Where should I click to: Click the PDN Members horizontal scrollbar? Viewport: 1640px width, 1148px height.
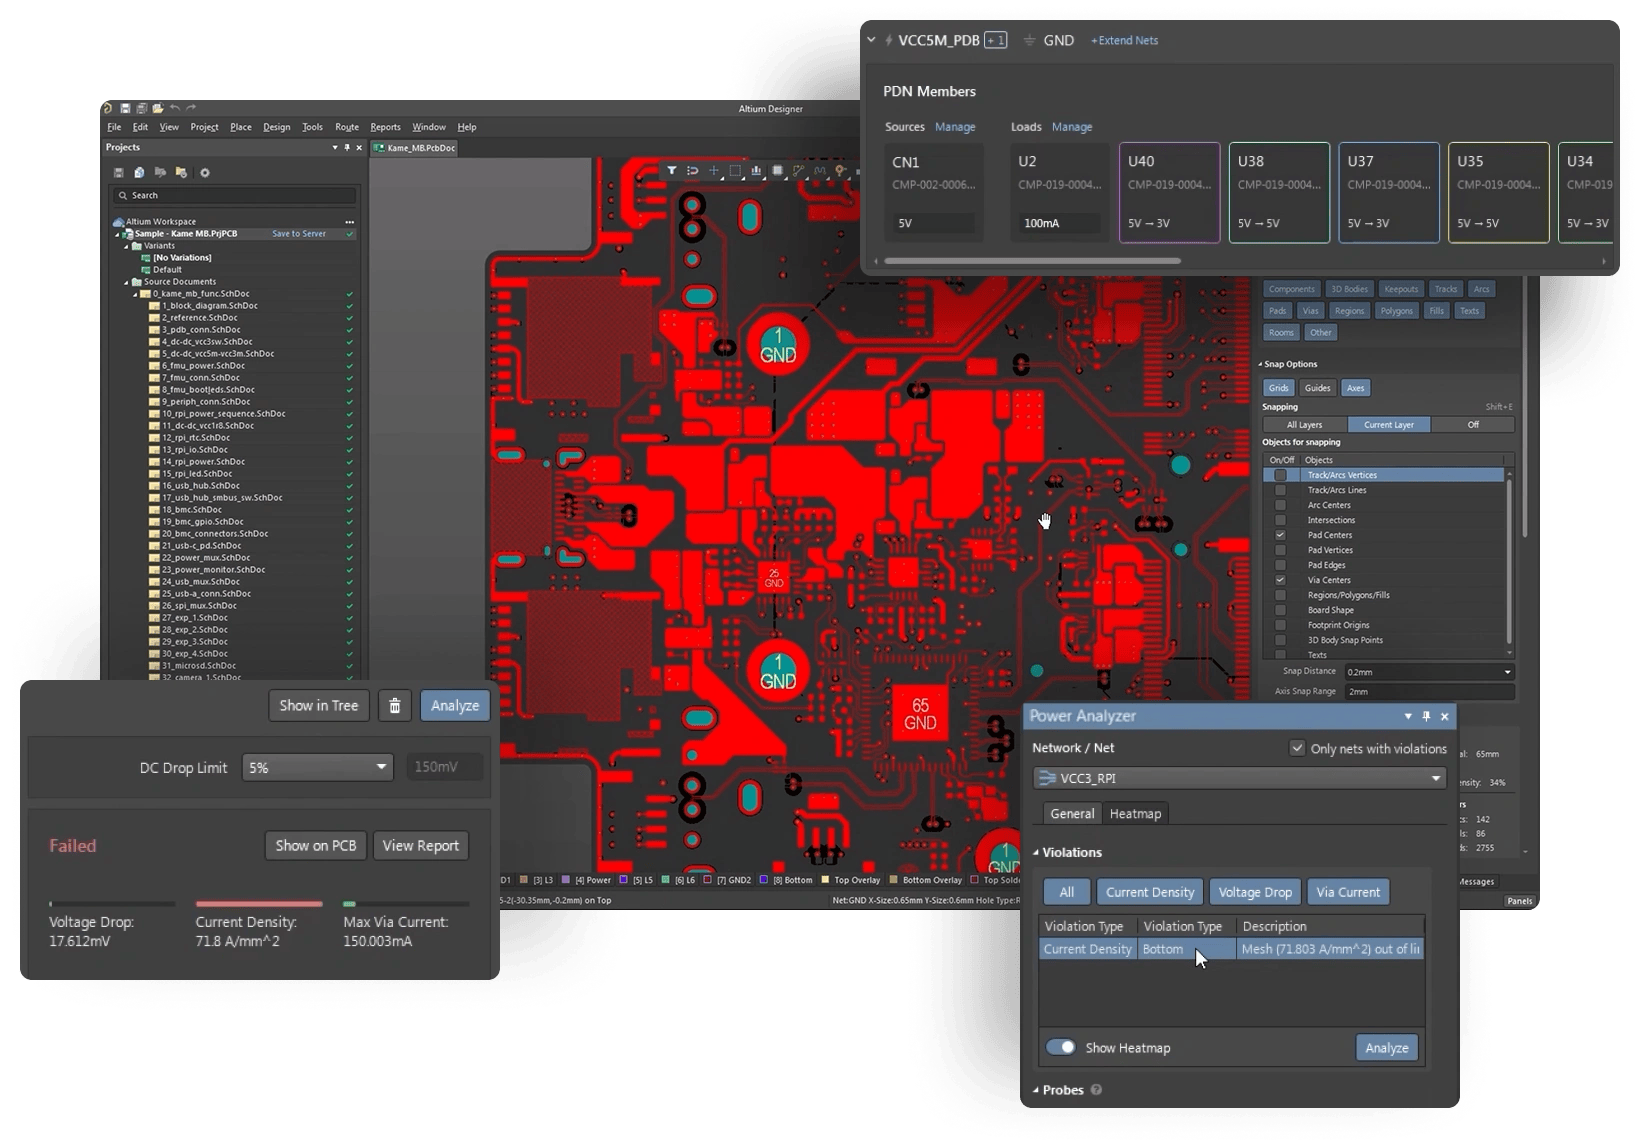1032,261
